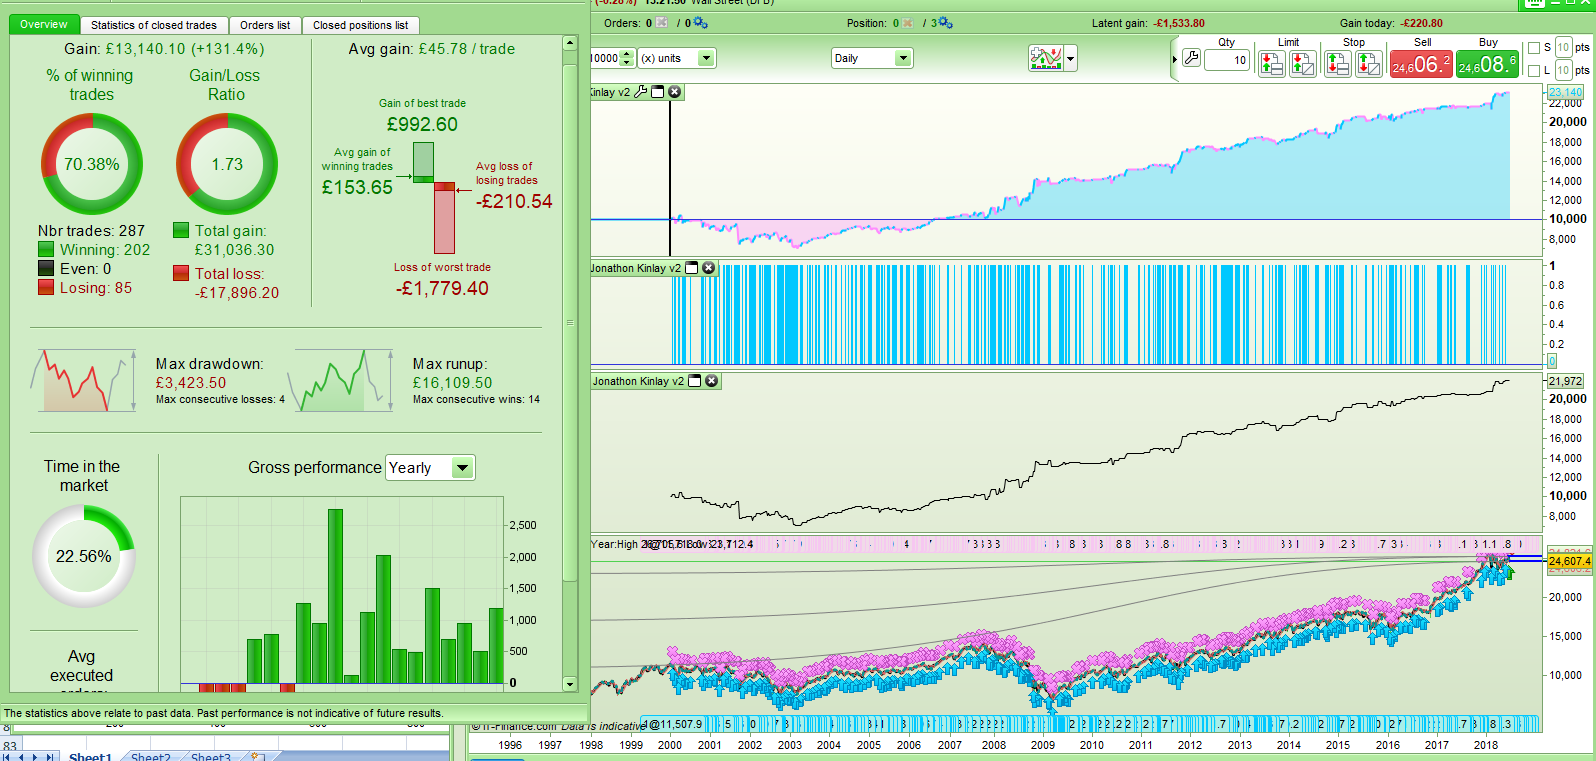The image size is (1596, 761).
Task: Click the red Sell price button
Action: pyautogui.click(x=1420, y=64)
